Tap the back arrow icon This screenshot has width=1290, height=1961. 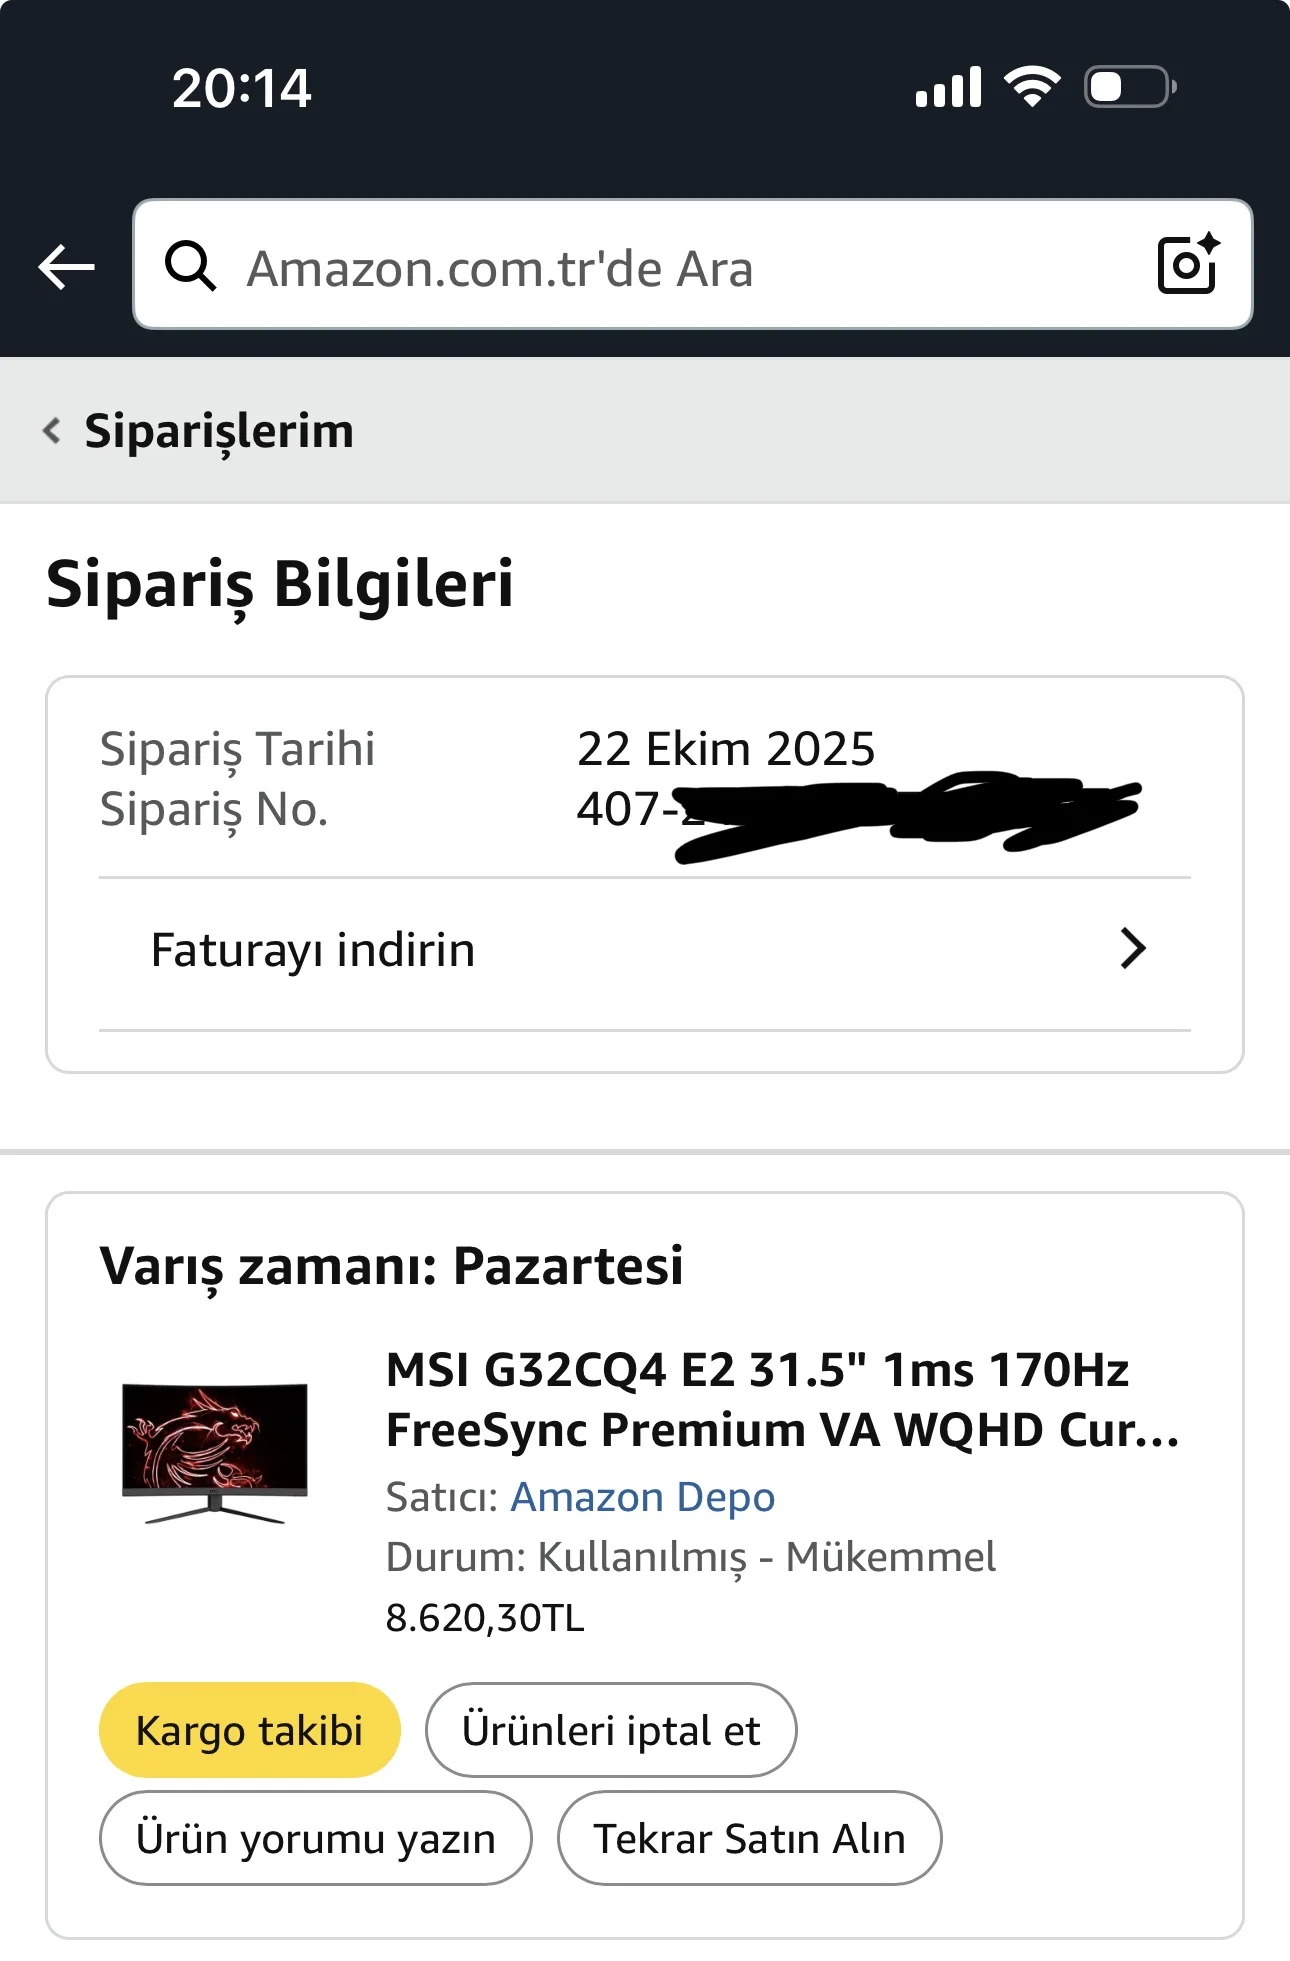pyautogui.click(x=66, y=267)
